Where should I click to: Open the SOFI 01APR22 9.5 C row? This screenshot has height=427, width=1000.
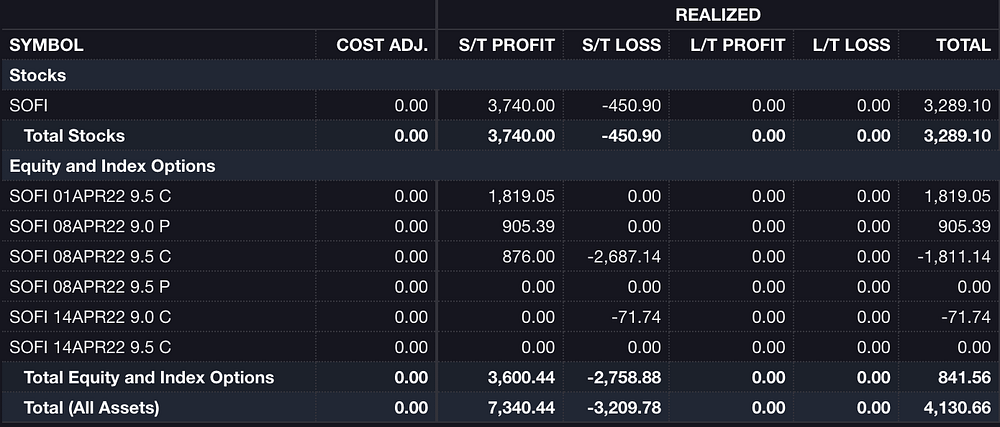point(500,196)
